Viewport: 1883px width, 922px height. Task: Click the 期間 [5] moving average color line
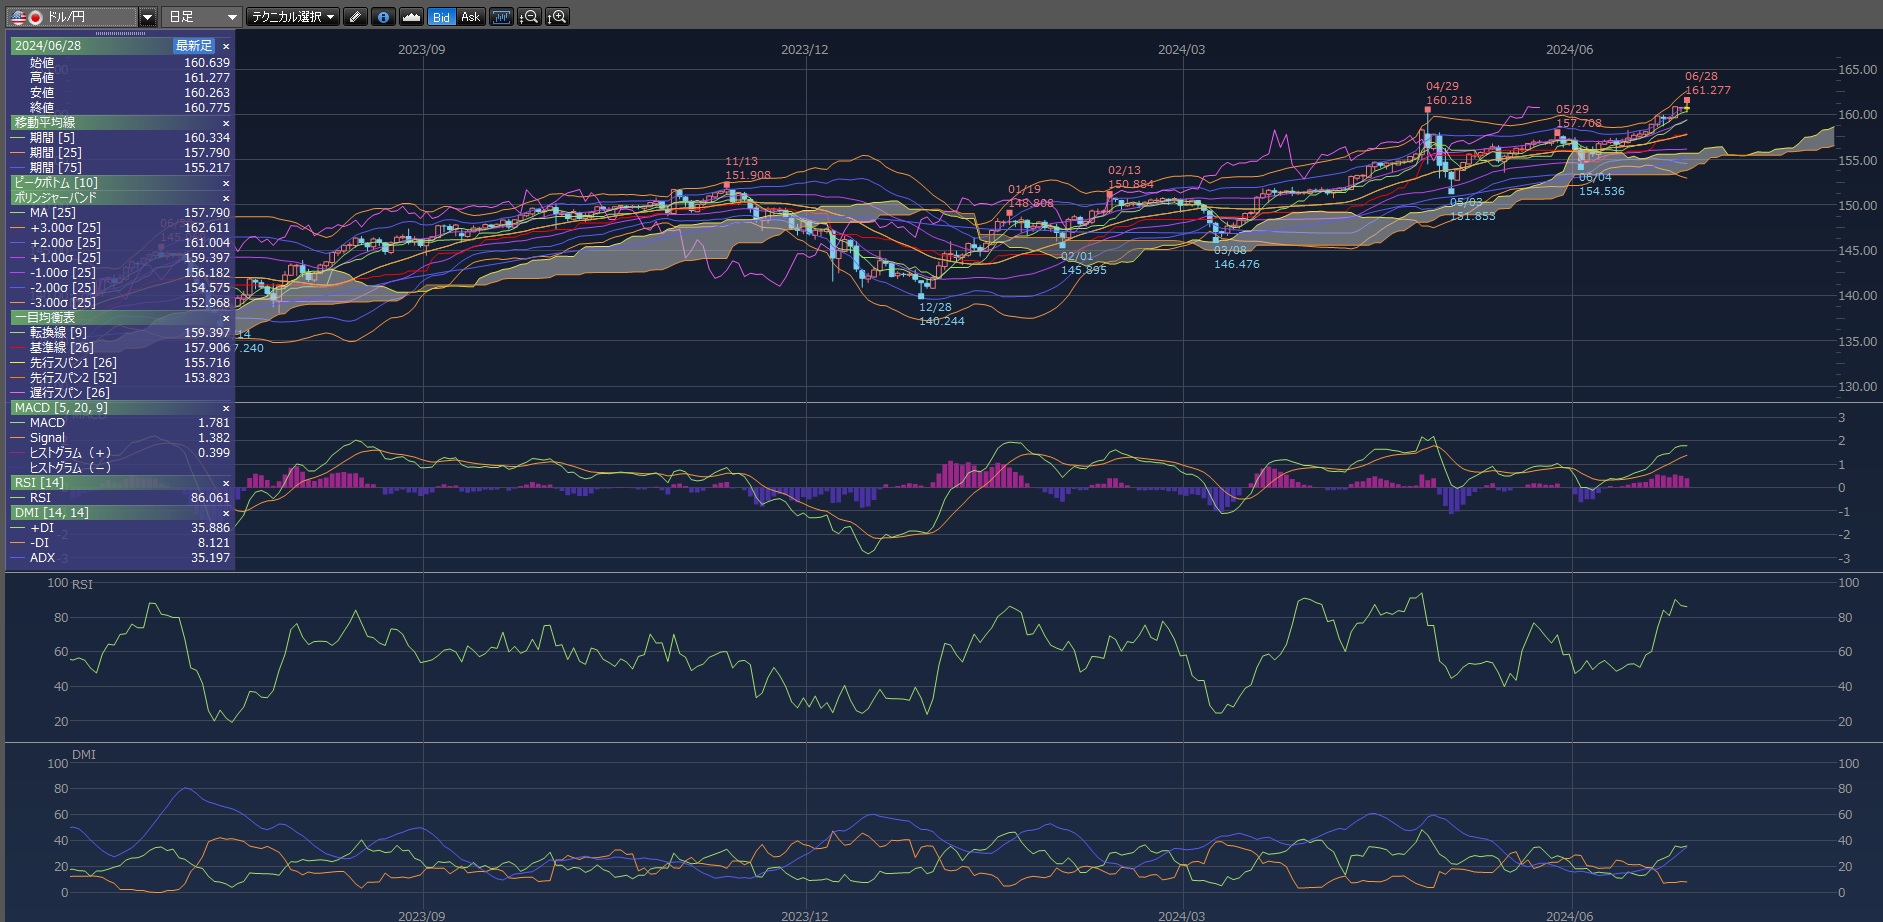pyautogui.click(x=18, y=138)
